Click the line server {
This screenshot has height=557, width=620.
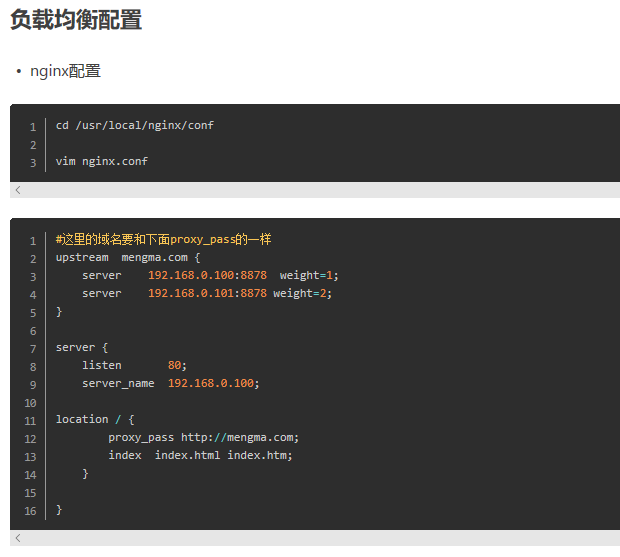(x=82, y=347)
